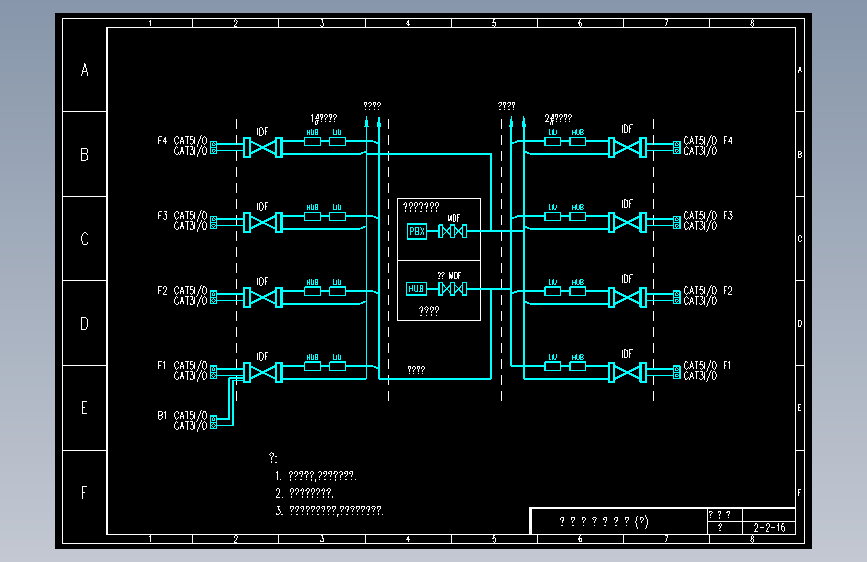867x562 pixels.
Task: Select column number 4 on the top border
Action: point(408,23)
